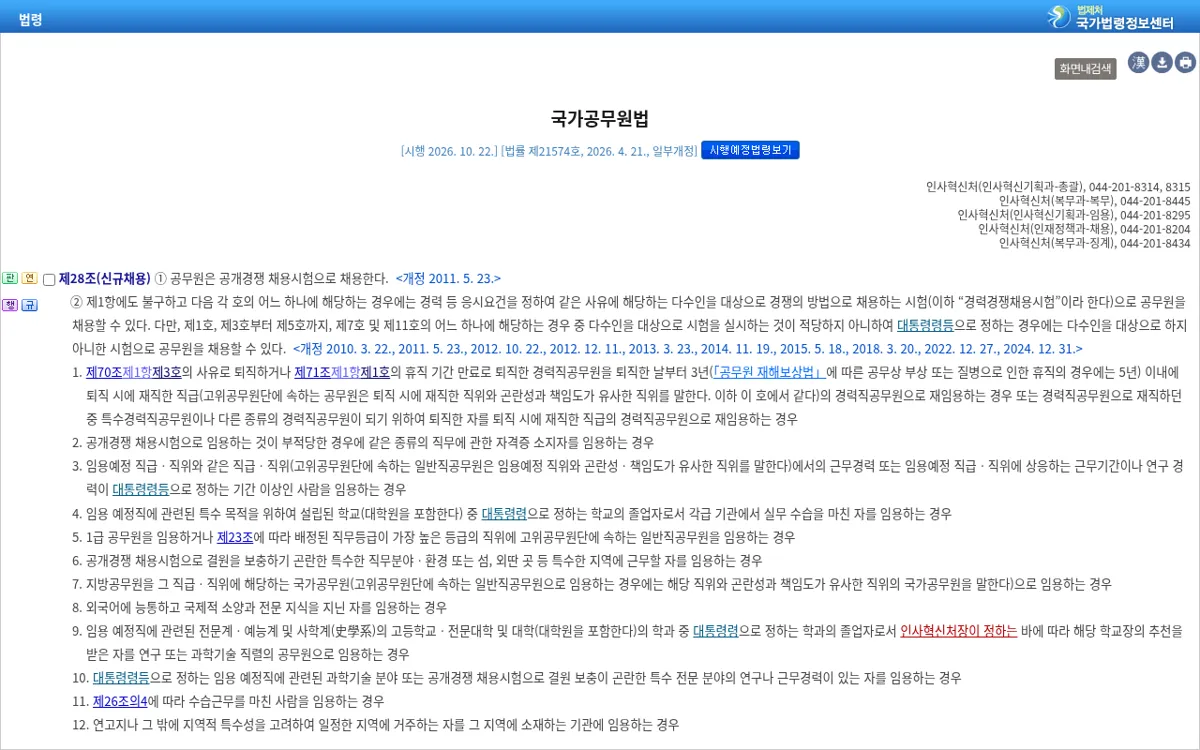Click the 제28조(신규채용) article heading
The width and height of the screenshot is (1200, 750).
pos(104,278)
